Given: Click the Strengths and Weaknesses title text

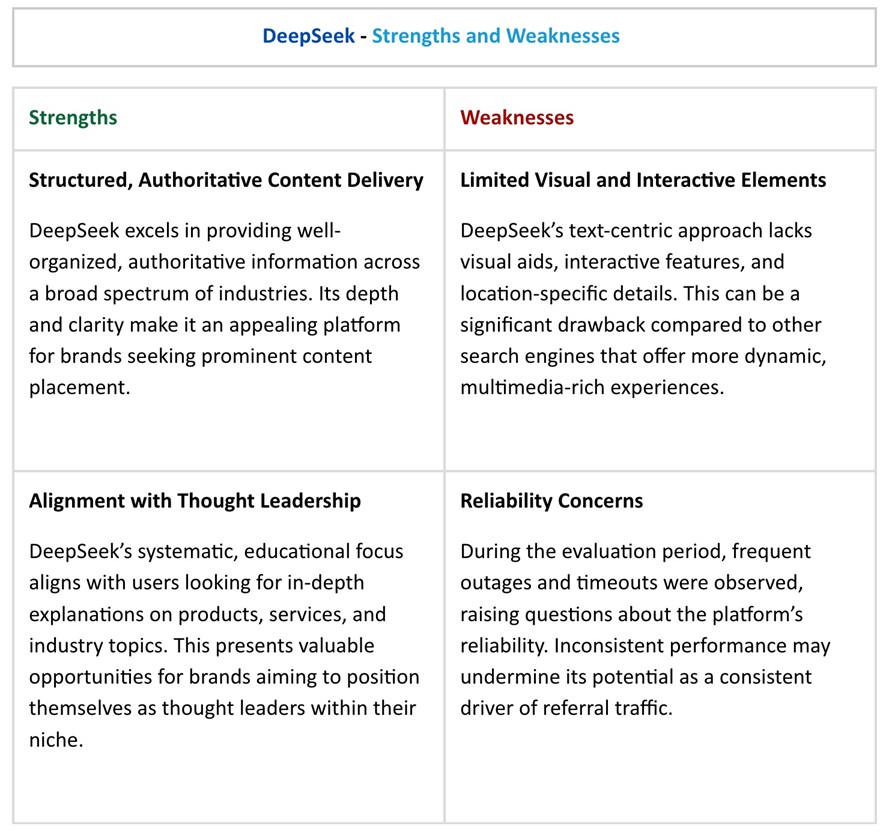Looking at the screenshot, I should 496,36.
